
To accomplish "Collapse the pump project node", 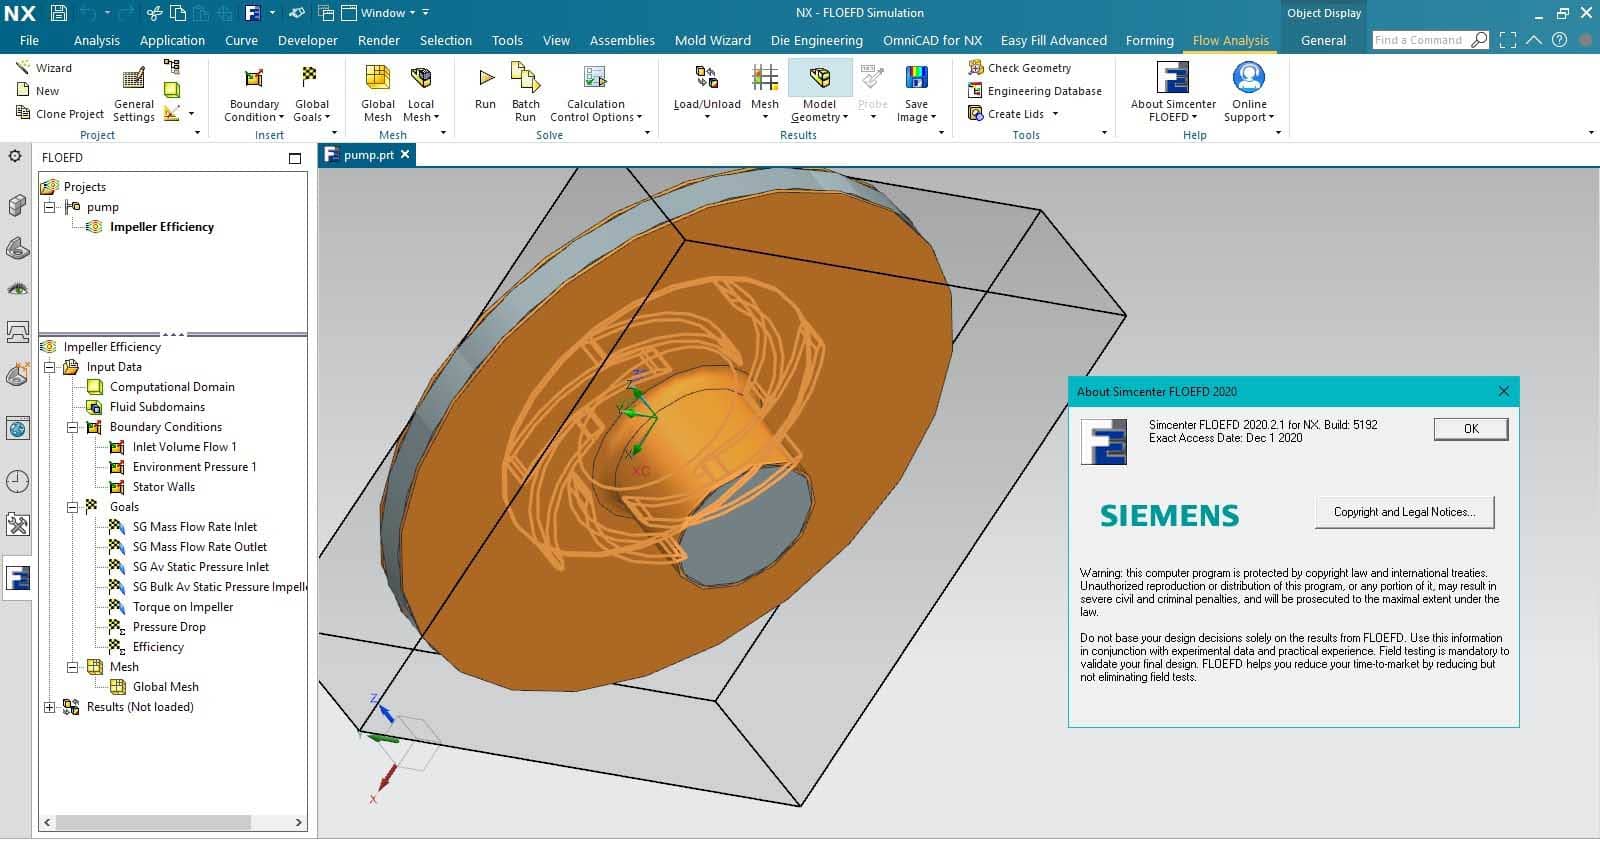I will [49, 207].
